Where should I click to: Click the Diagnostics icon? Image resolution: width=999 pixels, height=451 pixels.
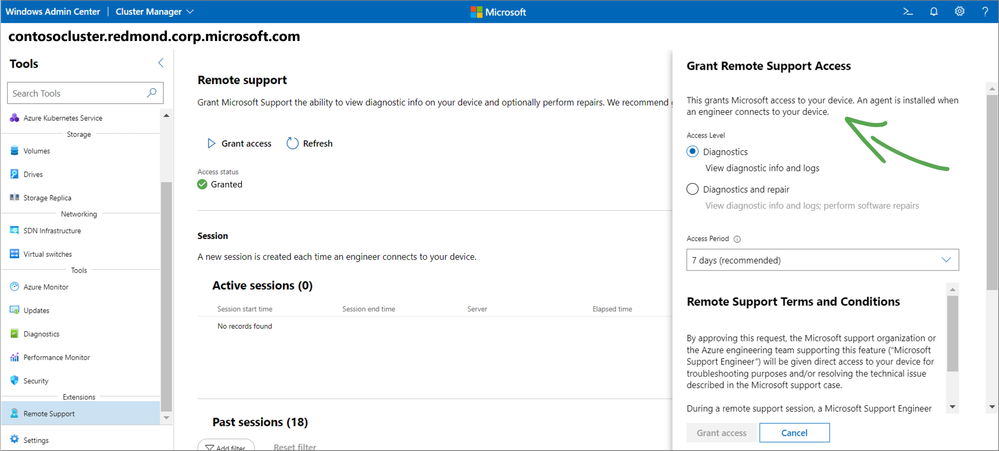pyautogui.click(x=14, y=334)
